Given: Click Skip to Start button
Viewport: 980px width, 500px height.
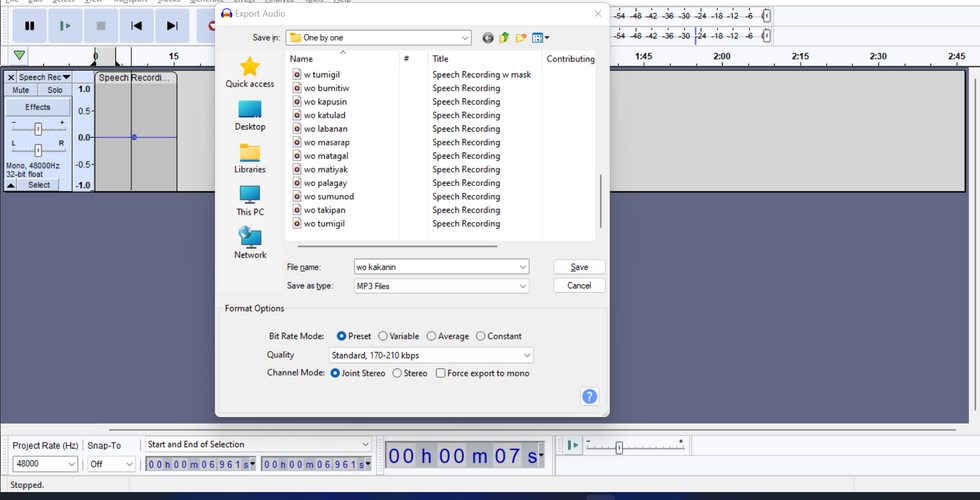Looking at the screenshot, I should (136, 26).
